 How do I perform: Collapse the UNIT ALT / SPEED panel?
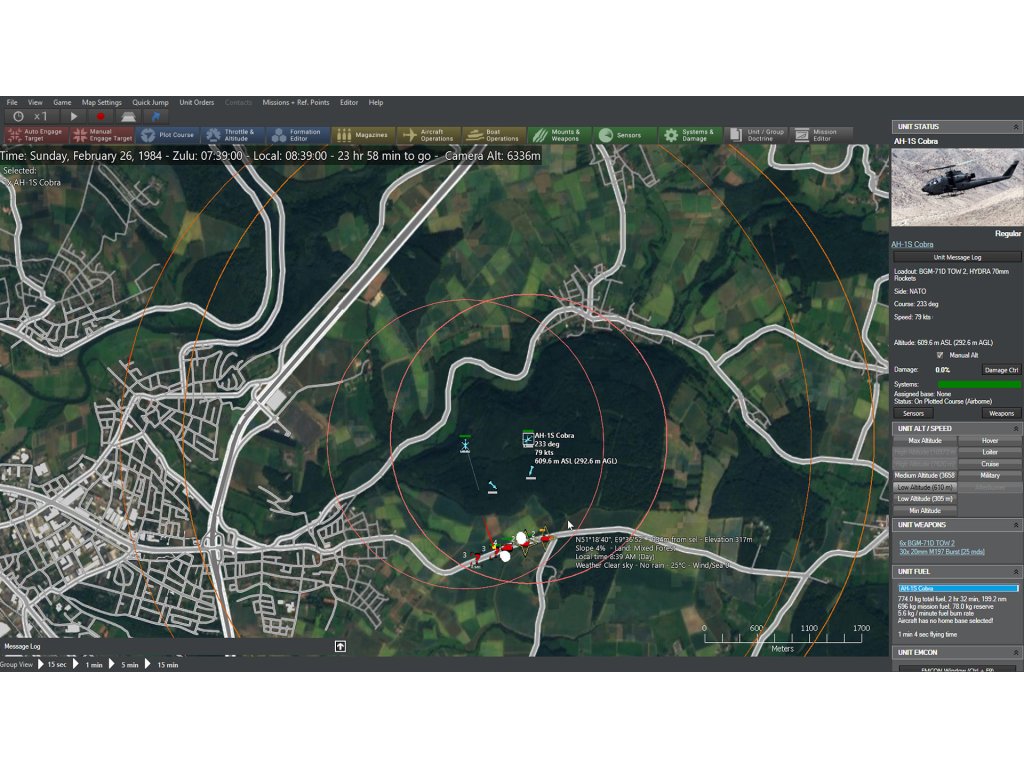pos(1016,428)
